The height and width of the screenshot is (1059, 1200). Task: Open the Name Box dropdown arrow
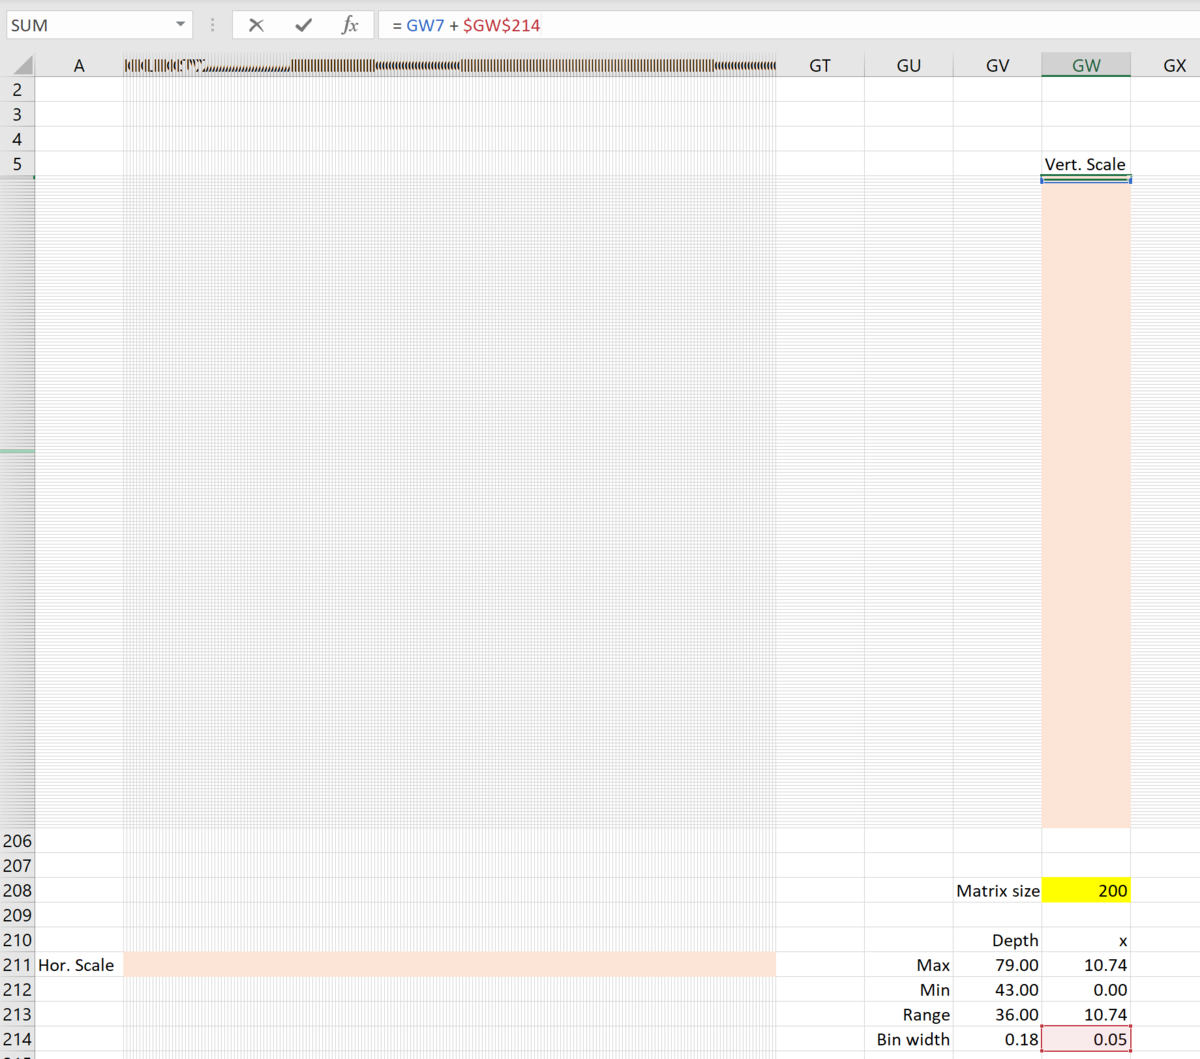coord(181,24)
